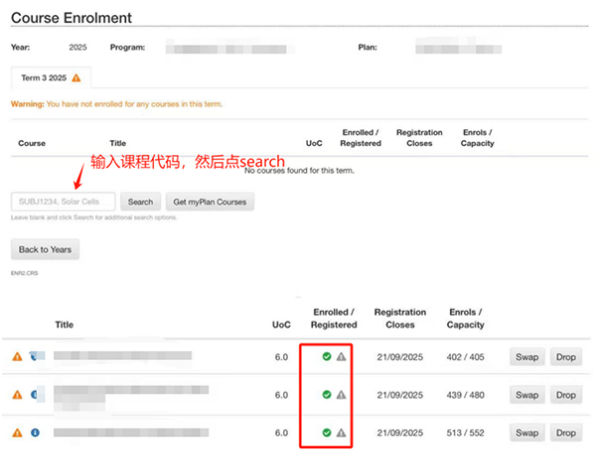Screen dimensions: 600x456
Task: Click blue info icon in 513 / 552 row
Action: click(34, 433)
